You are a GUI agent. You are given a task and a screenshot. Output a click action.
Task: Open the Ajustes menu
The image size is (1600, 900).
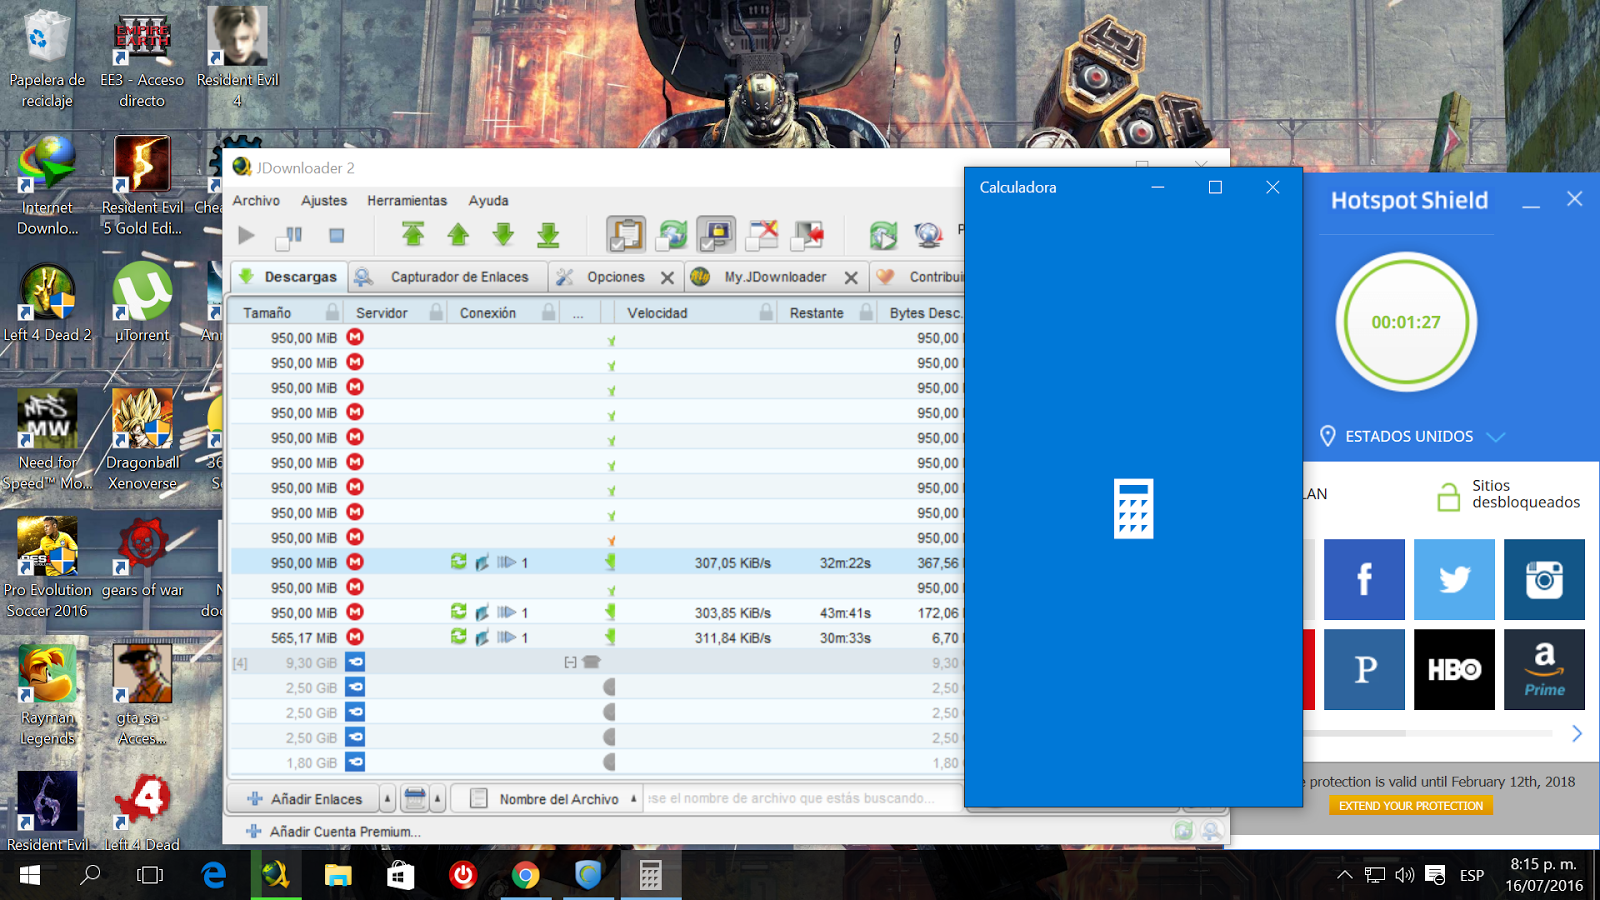tap(324, 200)
